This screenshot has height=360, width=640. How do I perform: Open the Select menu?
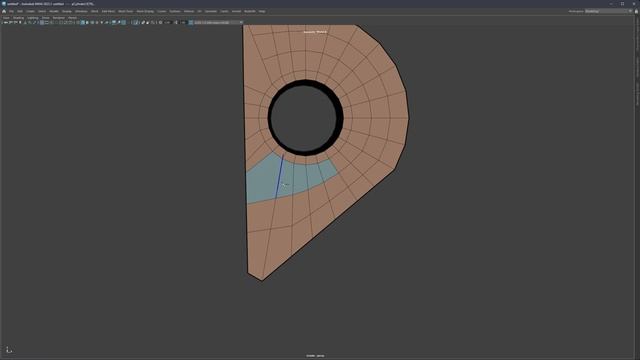(x=42, y=11)
